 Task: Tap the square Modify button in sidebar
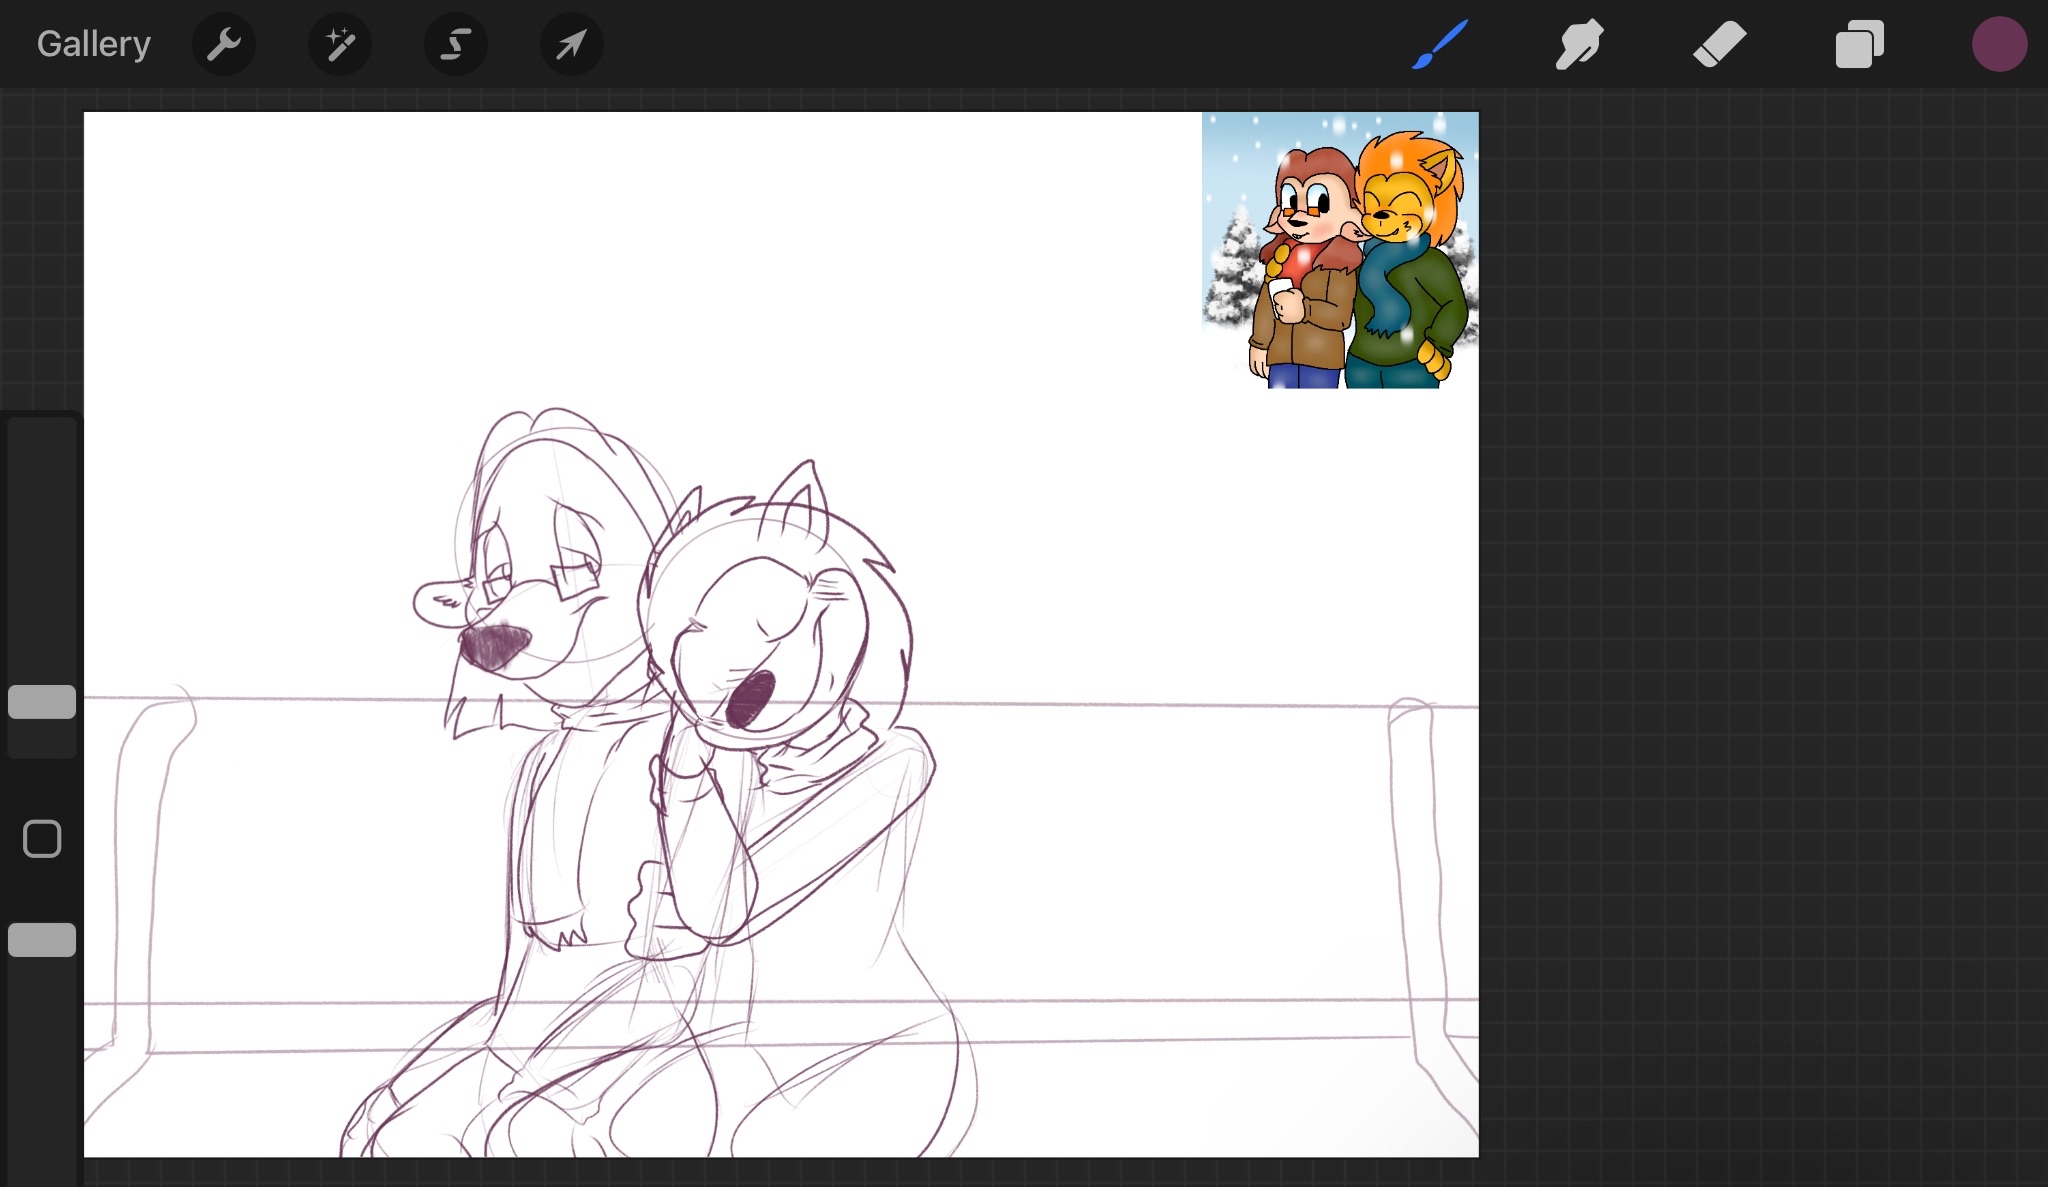coord(42,839)
